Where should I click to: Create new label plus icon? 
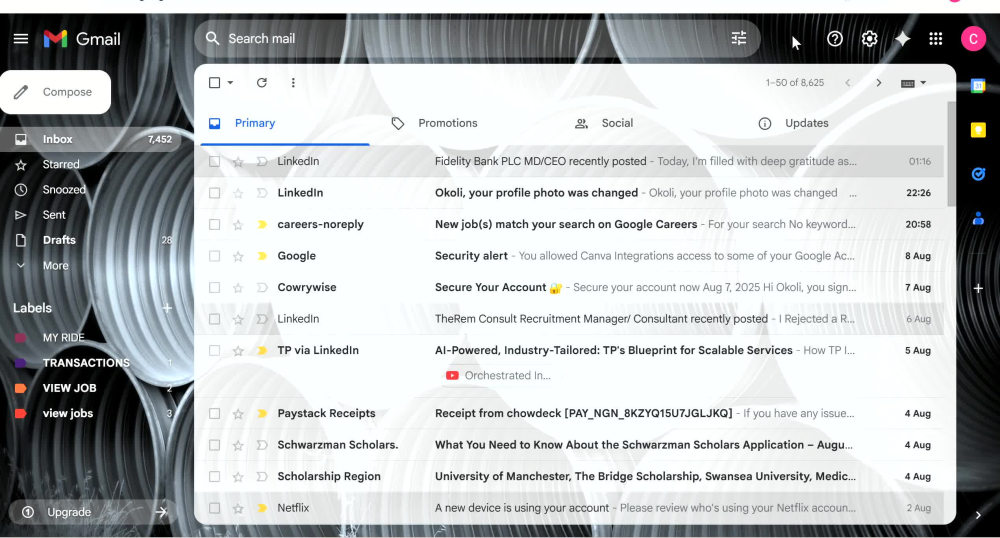(167, 308)
